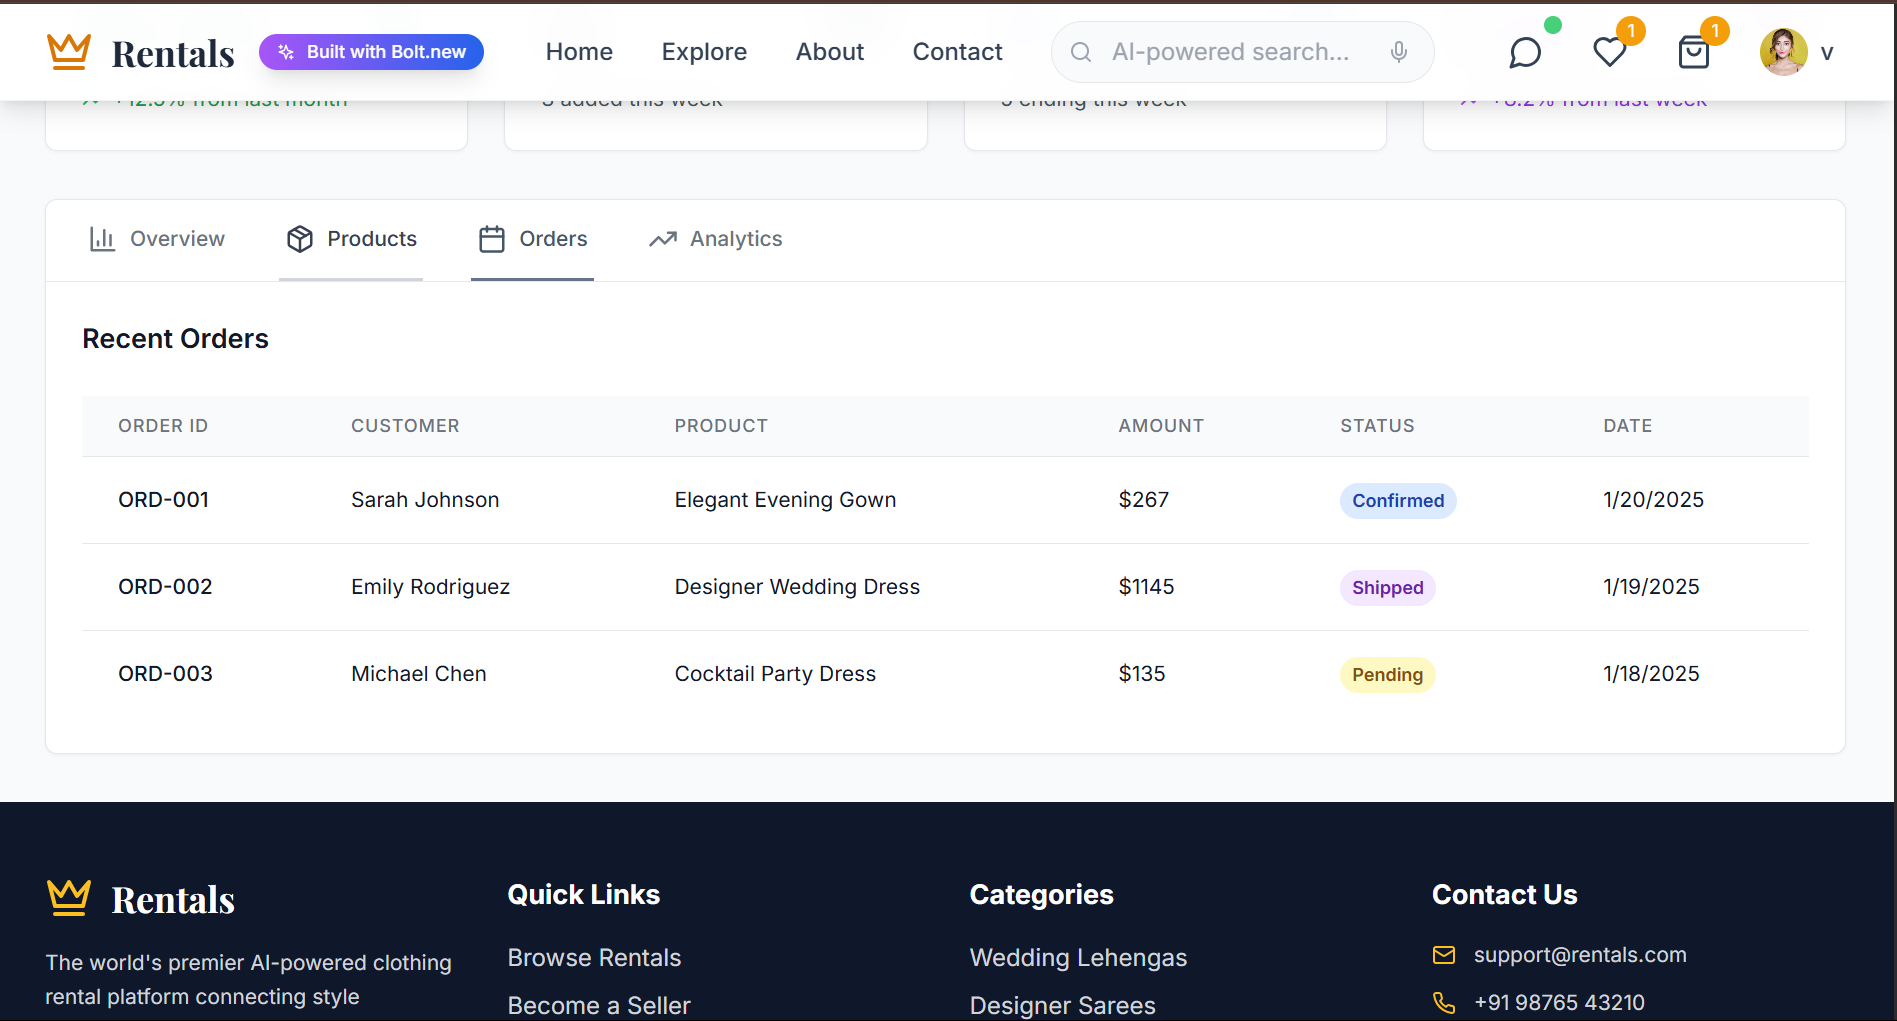Viewport: 1897px width, 1021px height.
Task: Click the Built with Bolt.new badge
Action: 371,52
